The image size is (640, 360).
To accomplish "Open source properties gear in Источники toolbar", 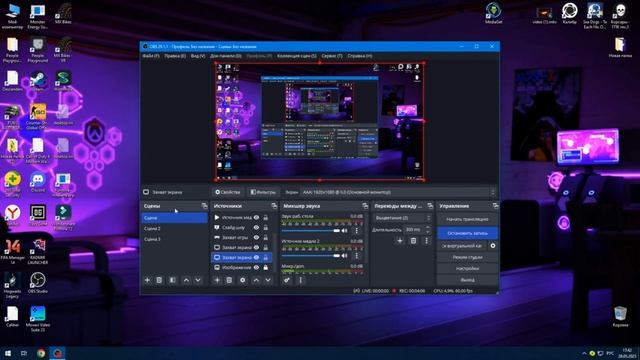I will pos(243,280).
